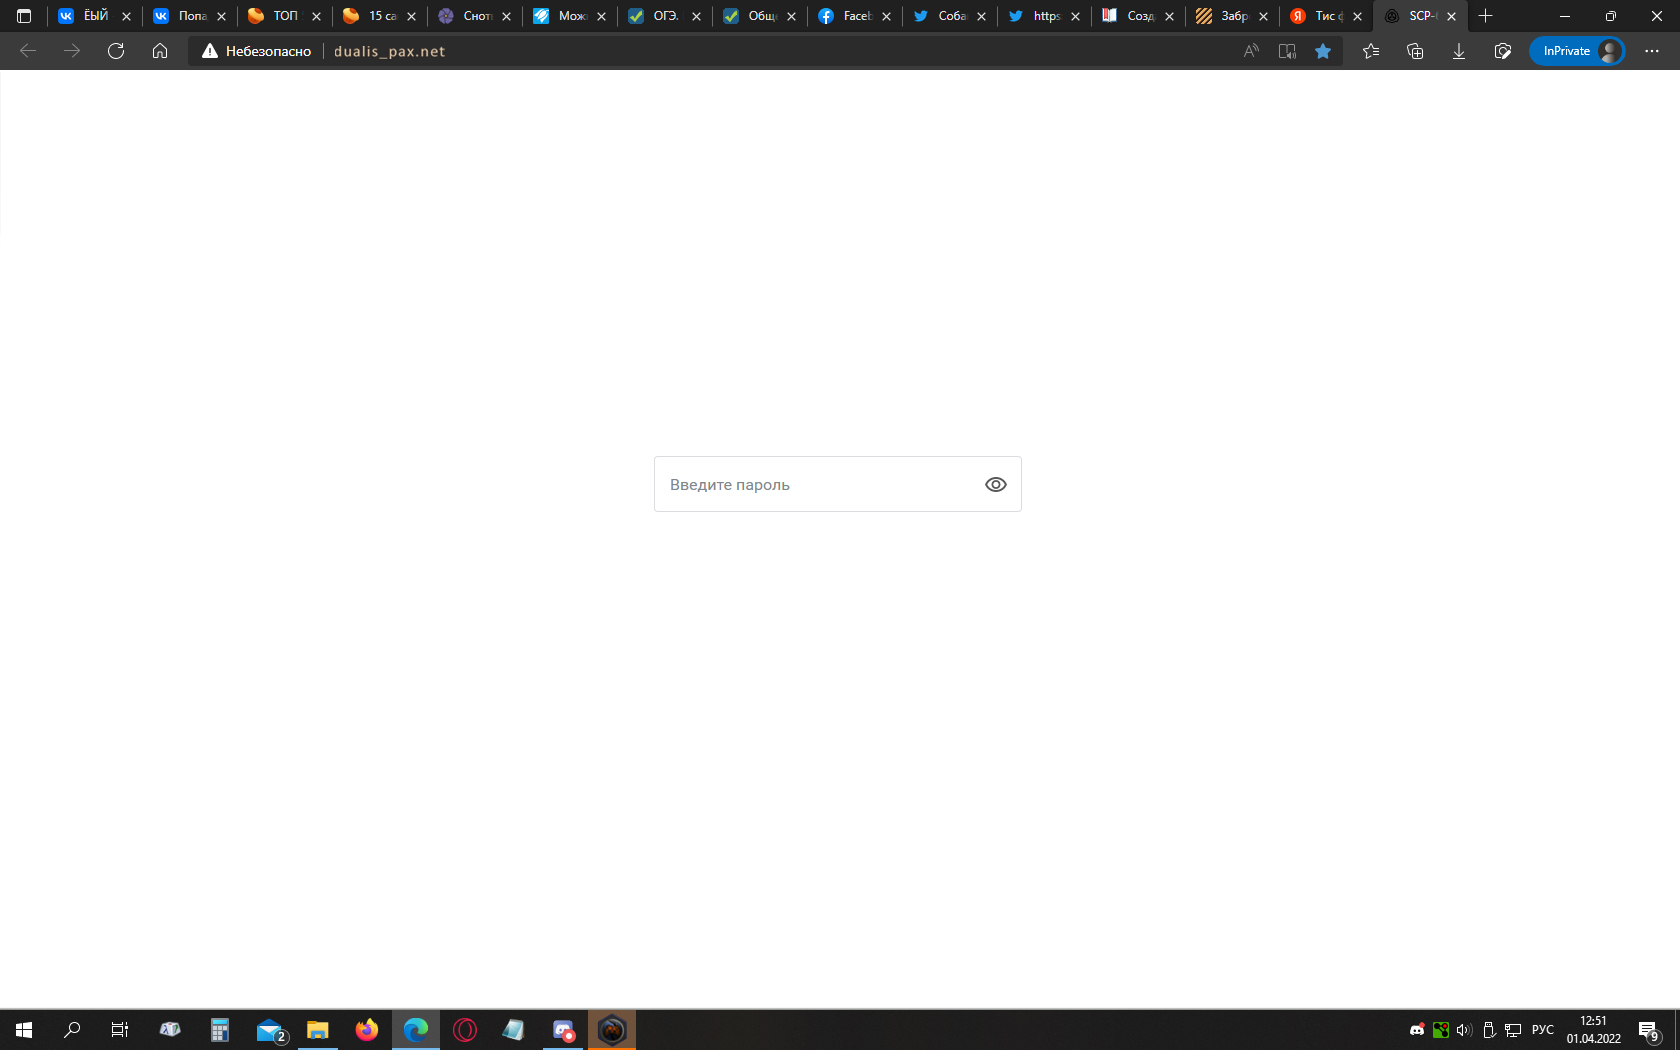Click the 'Небезопасно' security warning
Screen dimensions: 1680x1050
coord(256,51)
